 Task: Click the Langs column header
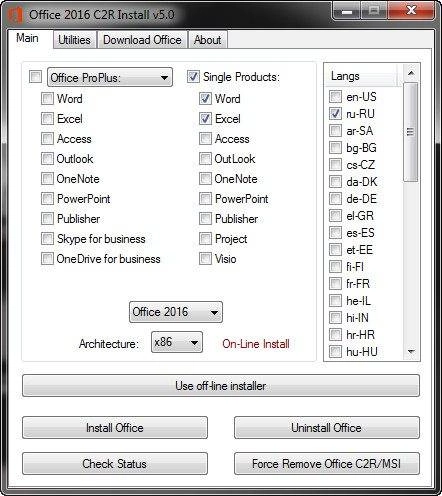[362, 76]
